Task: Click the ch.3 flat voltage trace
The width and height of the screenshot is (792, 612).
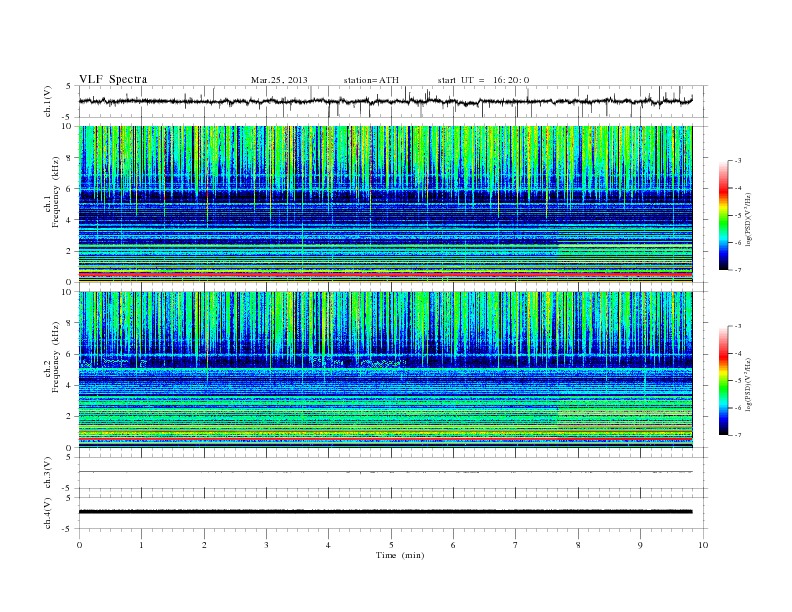Action: point(385,472)
